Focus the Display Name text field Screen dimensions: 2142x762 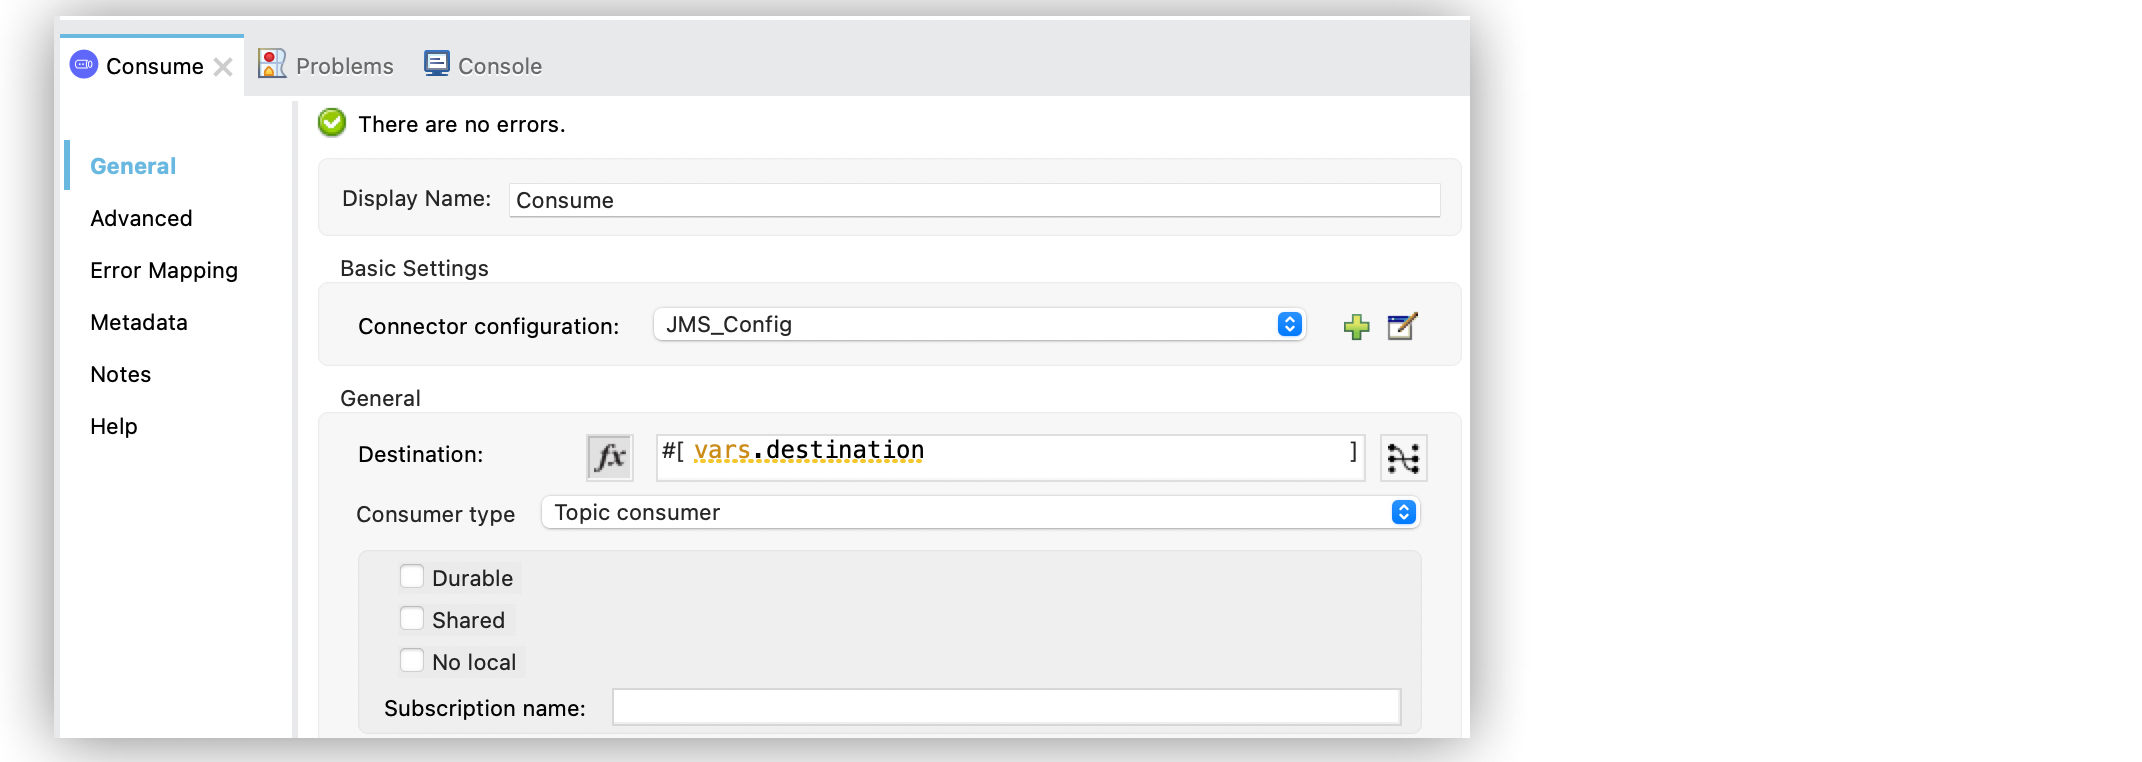pyautogui.click(x=974, y=200)
